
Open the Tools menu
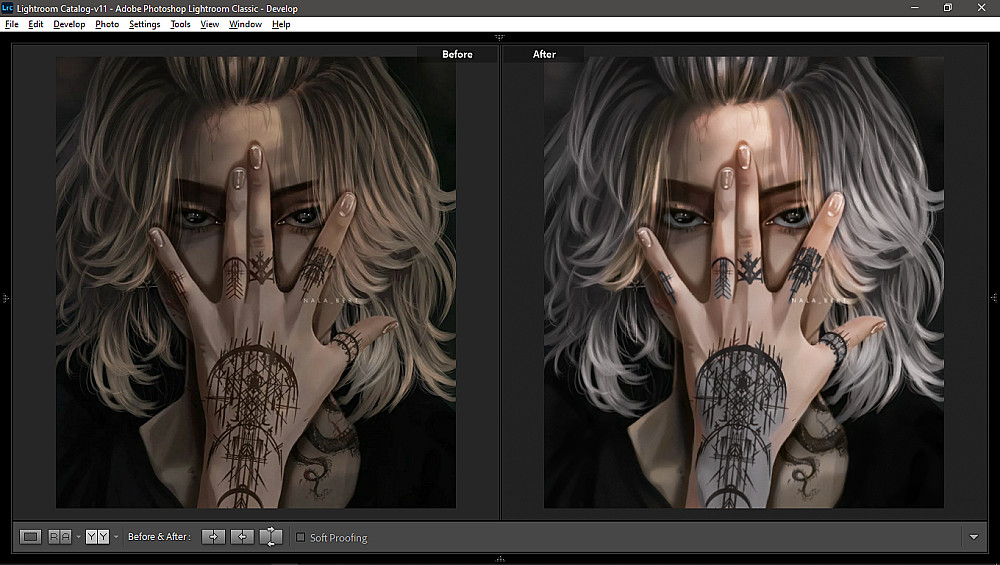(180, 24)
